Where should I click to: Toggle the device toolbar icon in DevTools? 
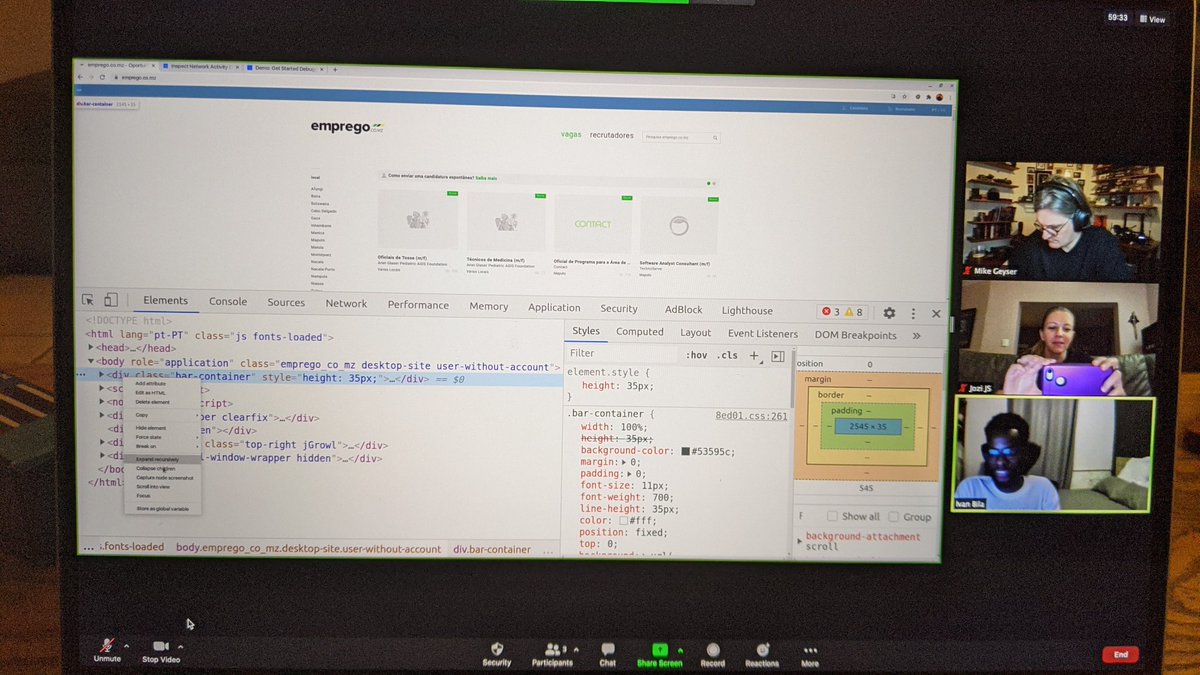click(x=111, y=299)
